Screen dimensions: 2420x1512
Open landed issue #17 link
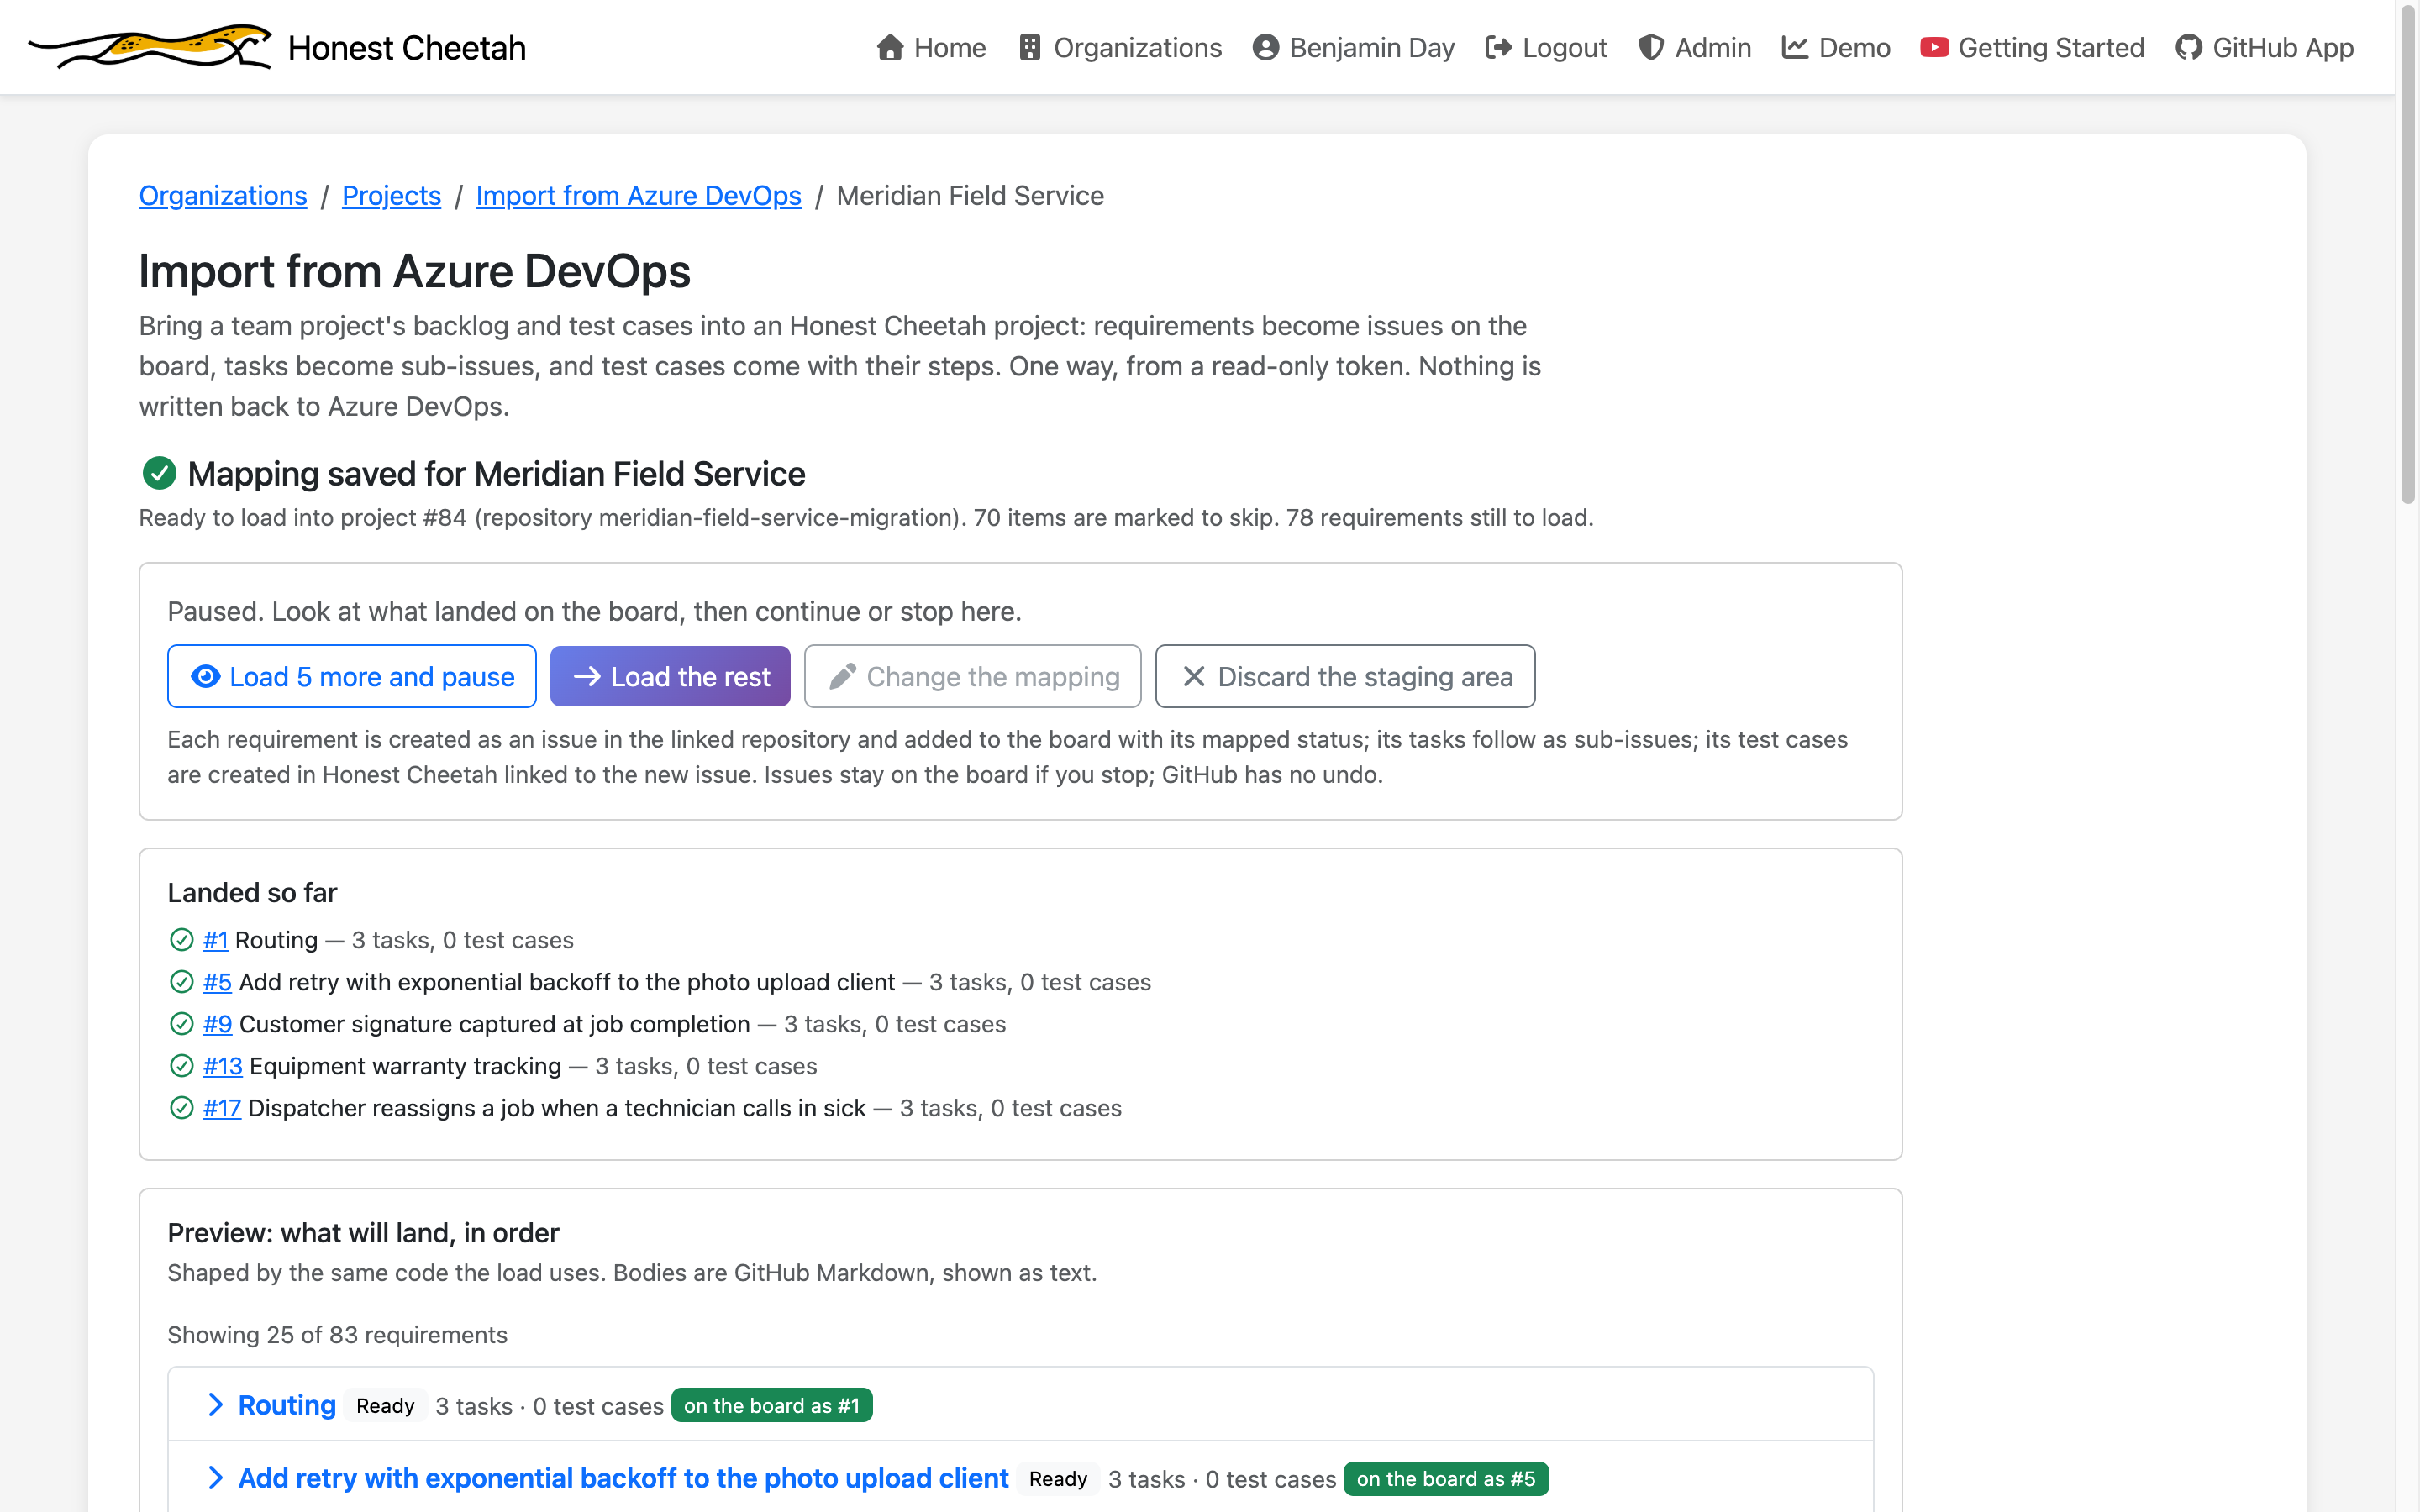click(222, 1108)
